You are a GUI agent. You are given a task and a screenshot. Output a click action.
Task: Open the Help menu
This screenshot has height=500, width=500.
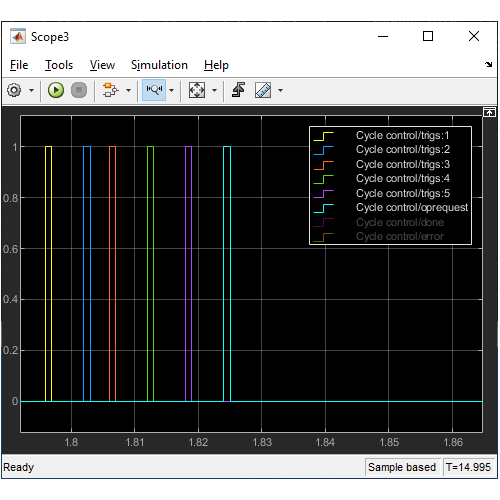pos(216,65)
